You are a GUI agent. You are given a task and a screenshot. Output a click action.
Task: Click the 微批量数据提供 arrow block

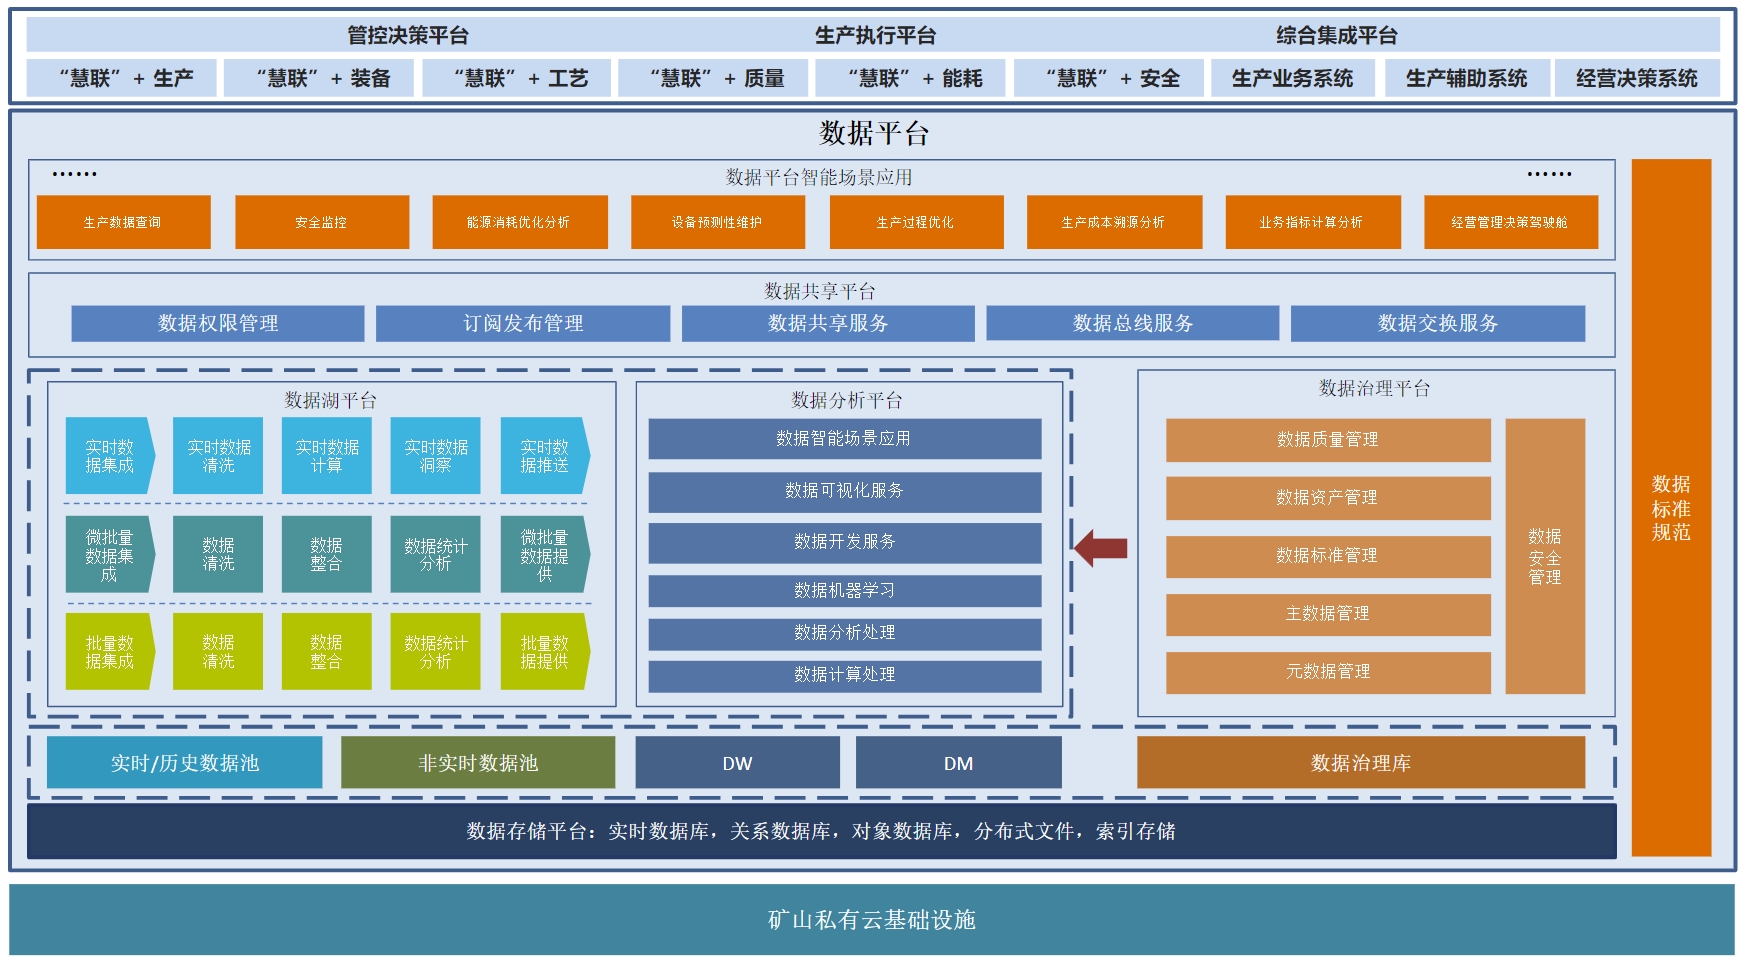point(544,555)
